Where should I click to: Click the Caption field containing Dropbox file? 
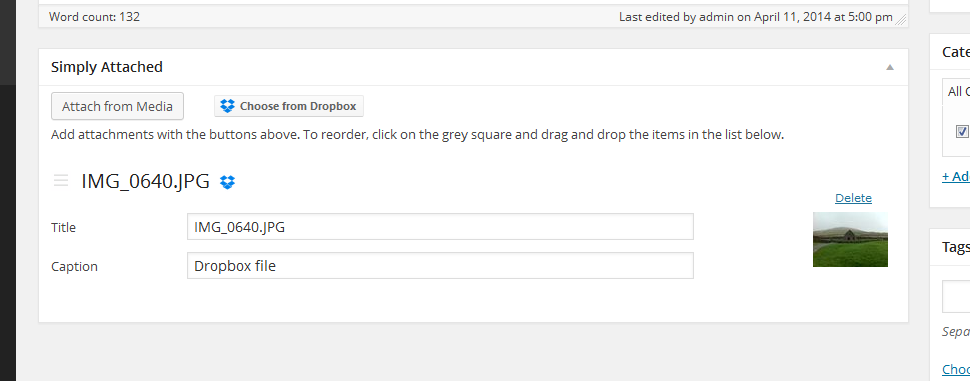click(x=440, y=265)
